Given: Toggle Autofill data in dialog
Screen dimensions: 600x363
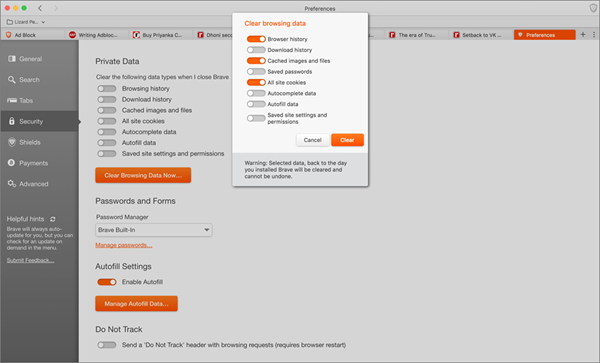Looking at the screenshot, I should (x=256, y=104).
